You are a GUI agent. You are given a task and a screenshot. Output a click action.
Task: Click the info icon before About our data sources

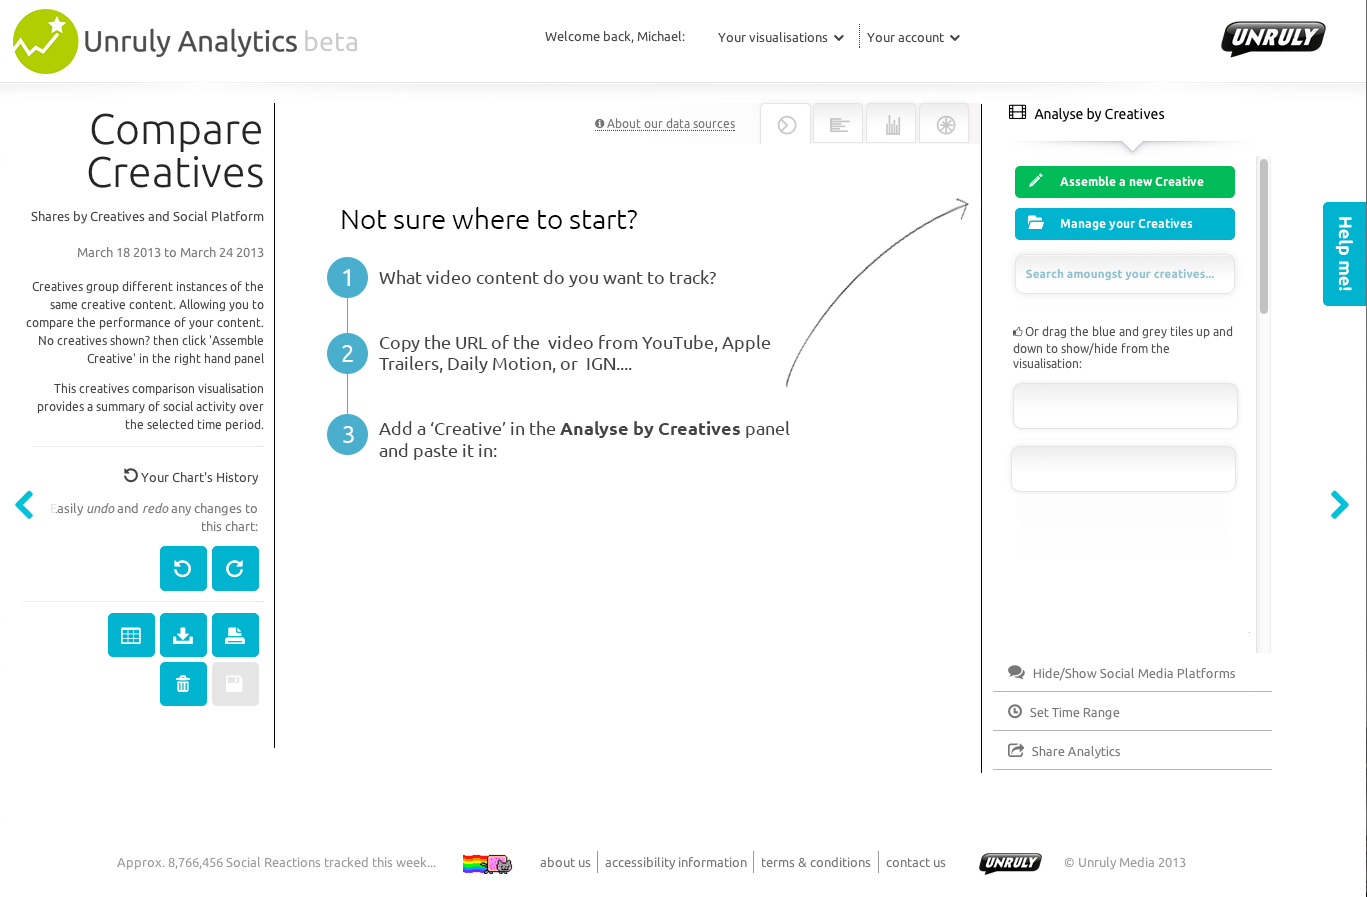click(x=599, y=124)
